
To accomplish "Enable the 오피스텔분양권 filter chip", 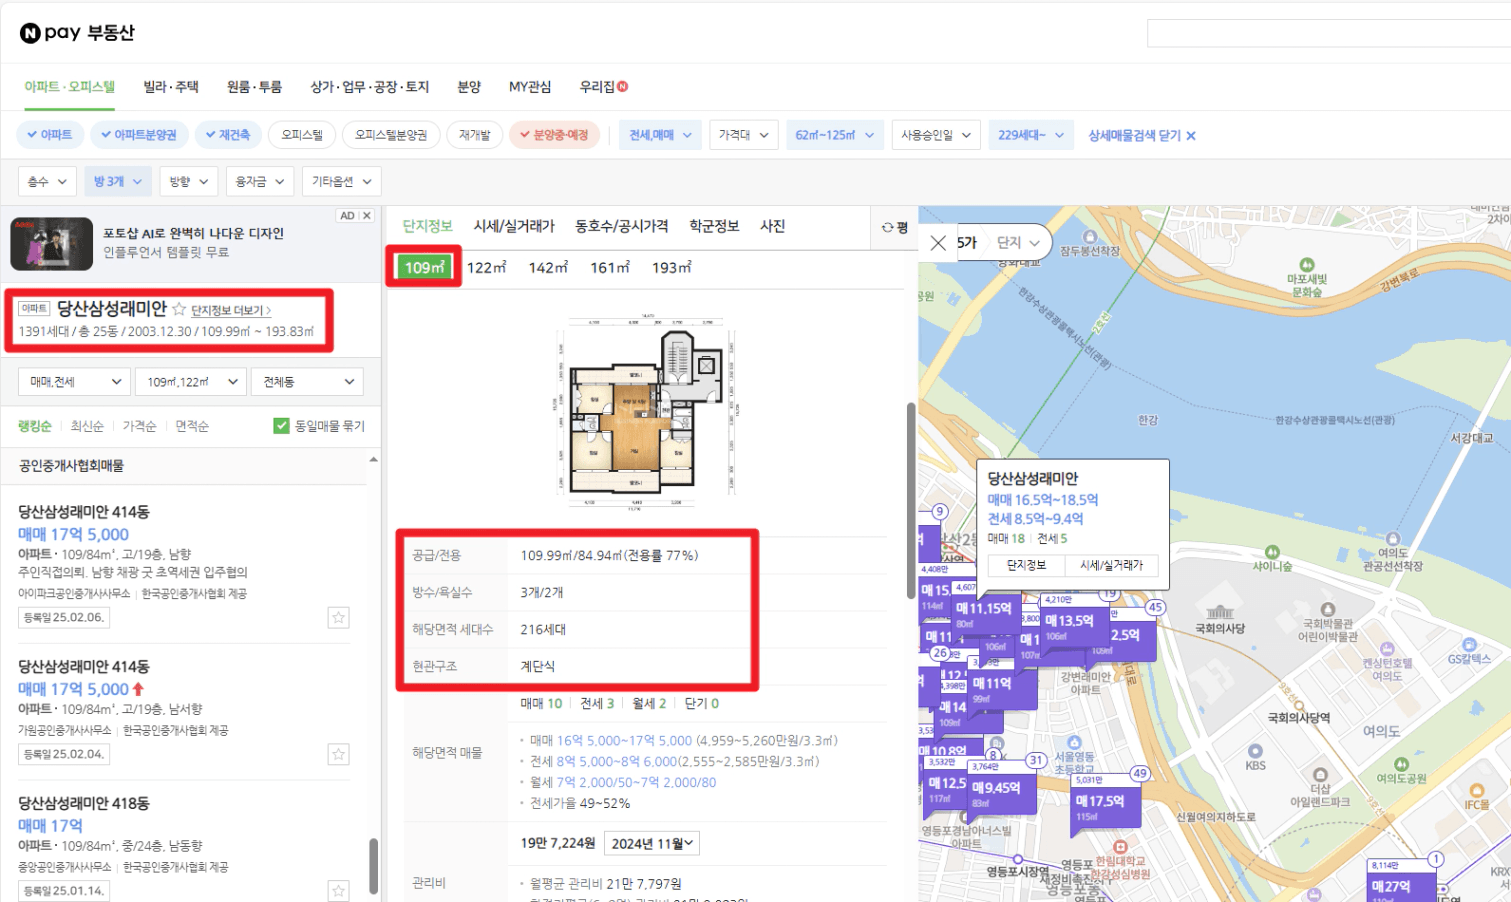I will tap(391, 135).
